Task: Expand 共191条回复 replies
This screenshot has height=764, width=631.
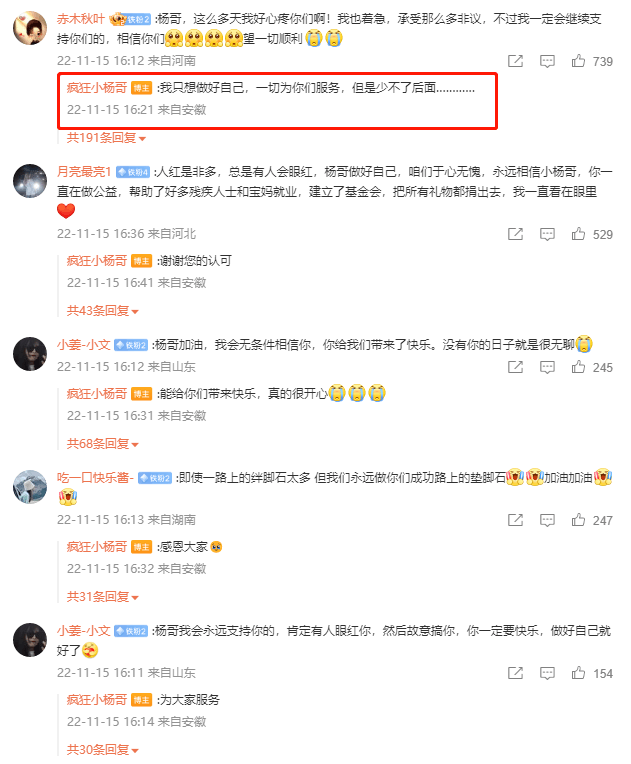Action: (x=106, y=138)
